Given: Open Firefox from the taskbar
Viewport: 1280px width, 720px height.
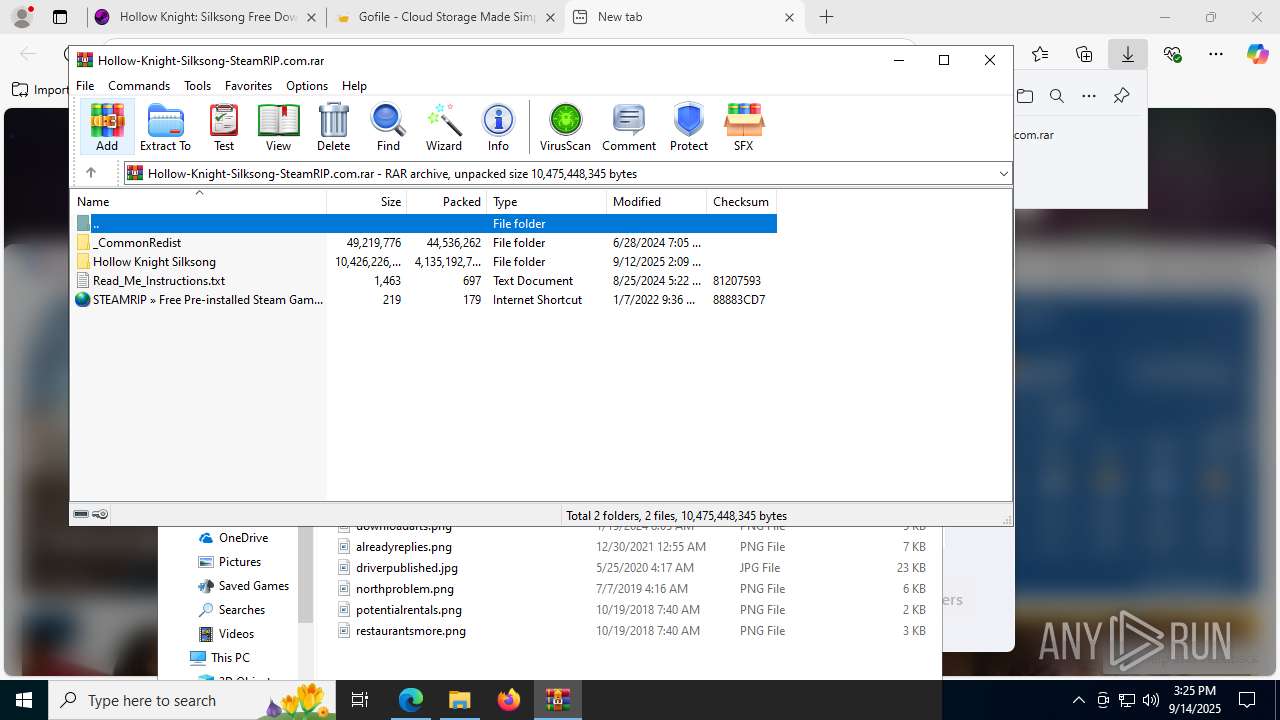Looking at the screenshot, I should [x=508, y=700].
